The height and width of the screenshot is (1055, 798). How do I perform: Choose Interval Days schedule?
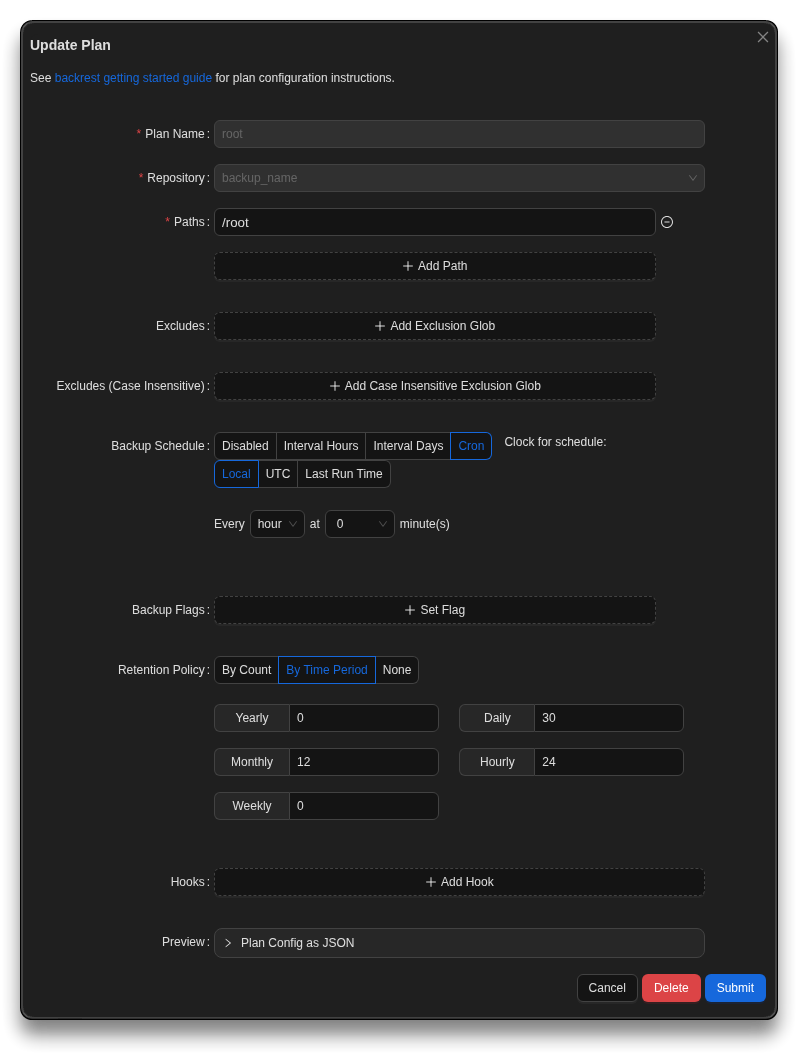[408, 445]
